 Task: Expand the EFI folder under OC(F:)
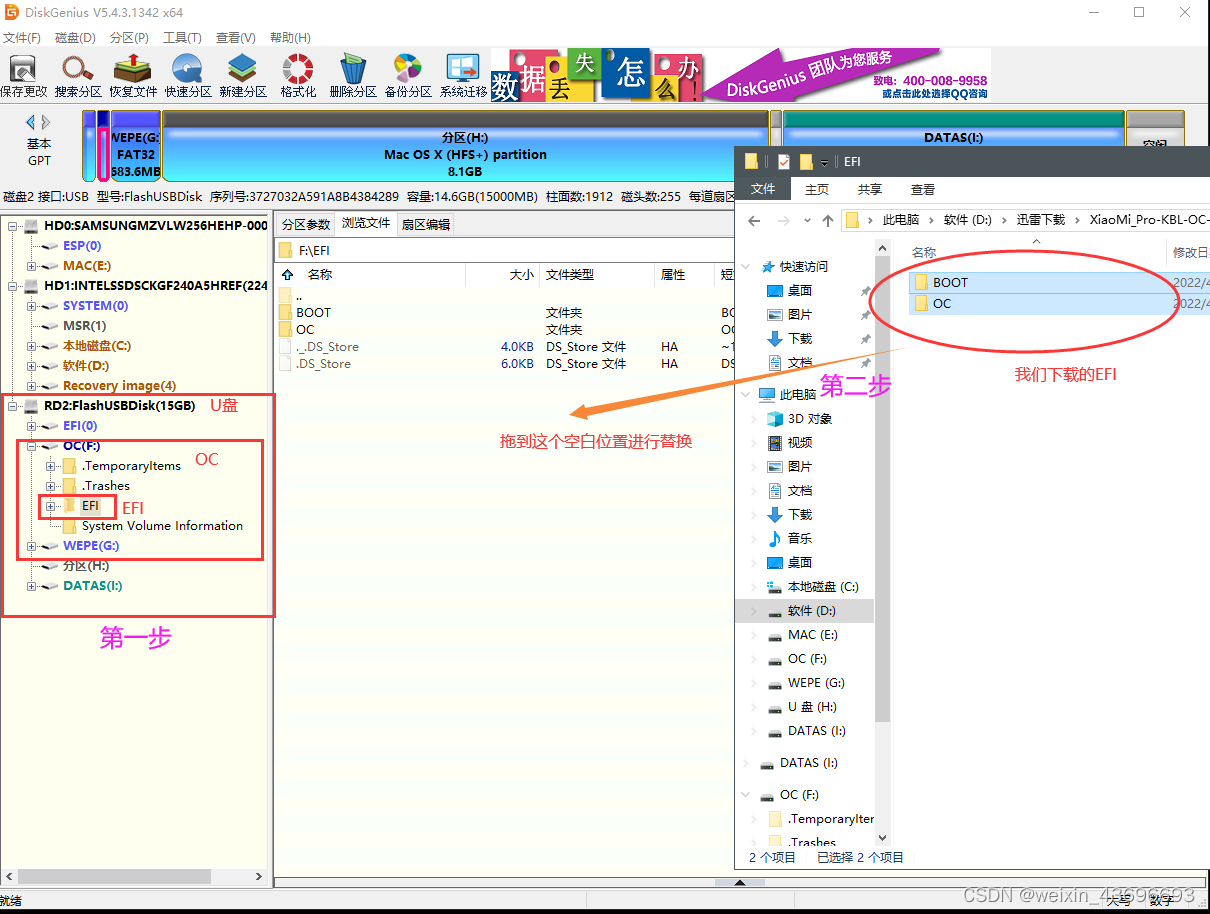click(x=50, y=506)
